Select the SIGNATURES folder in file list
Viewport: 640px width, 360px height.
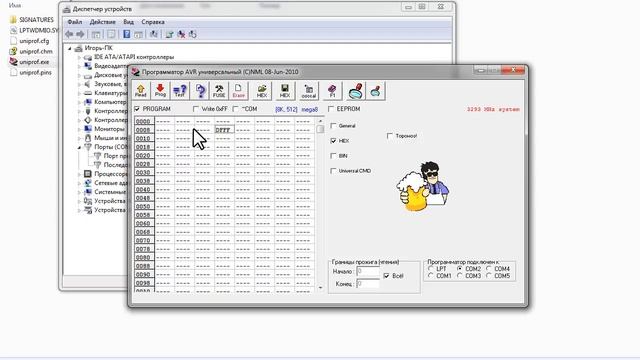(31, 20)
